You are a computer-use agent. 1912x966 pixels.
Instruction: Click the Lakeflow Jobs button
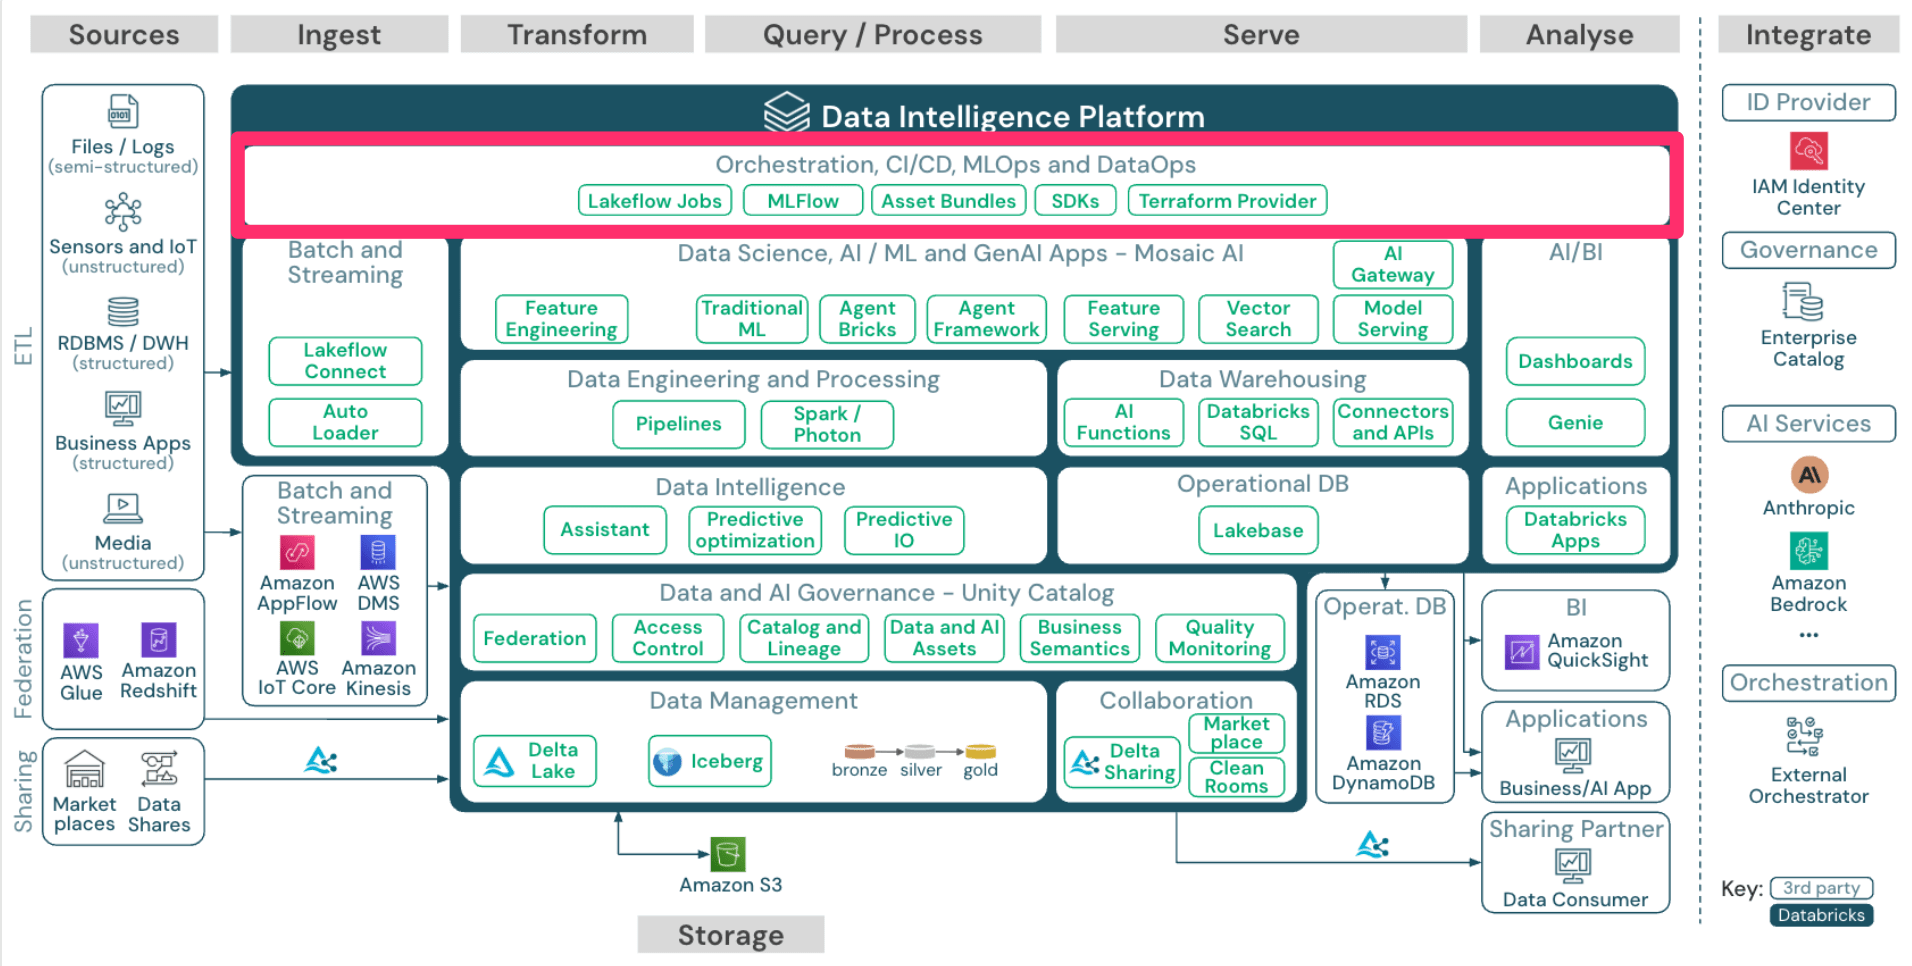click(x=654, y=200)
